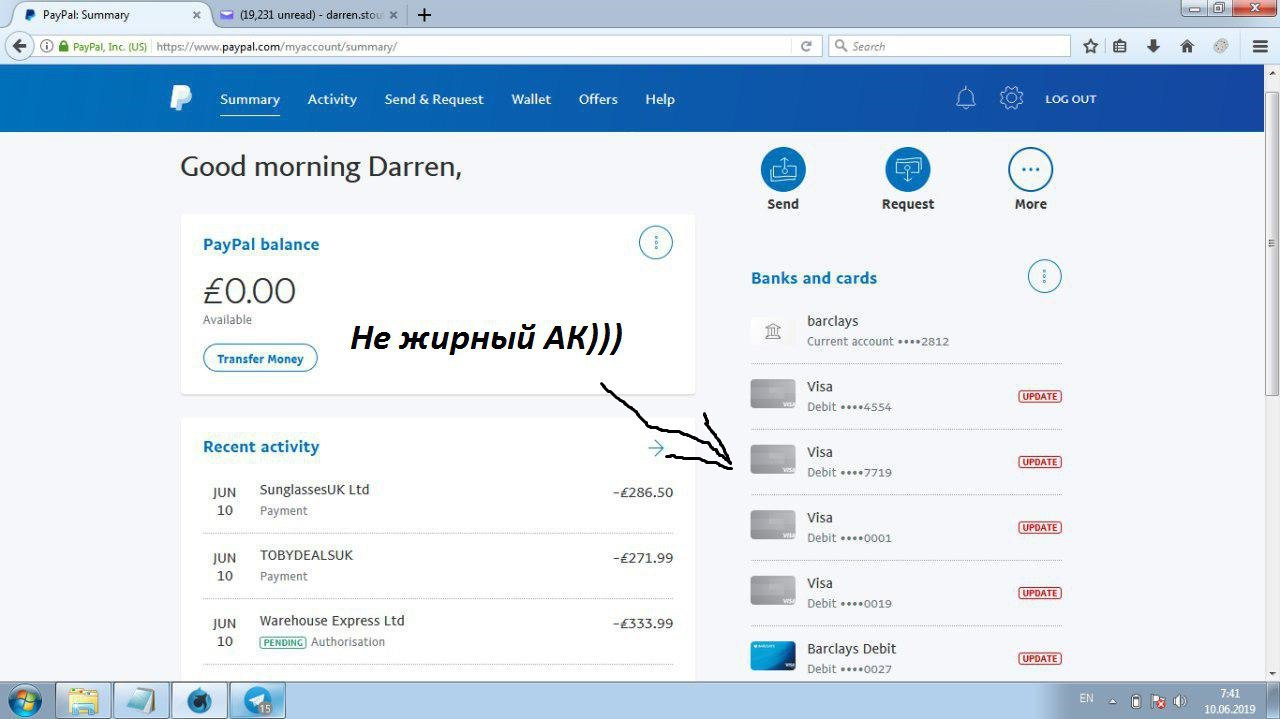Open the Firefox hamburger menu
The height and width of the screenshot is (719, 1280).
[x=1260, y=46]
